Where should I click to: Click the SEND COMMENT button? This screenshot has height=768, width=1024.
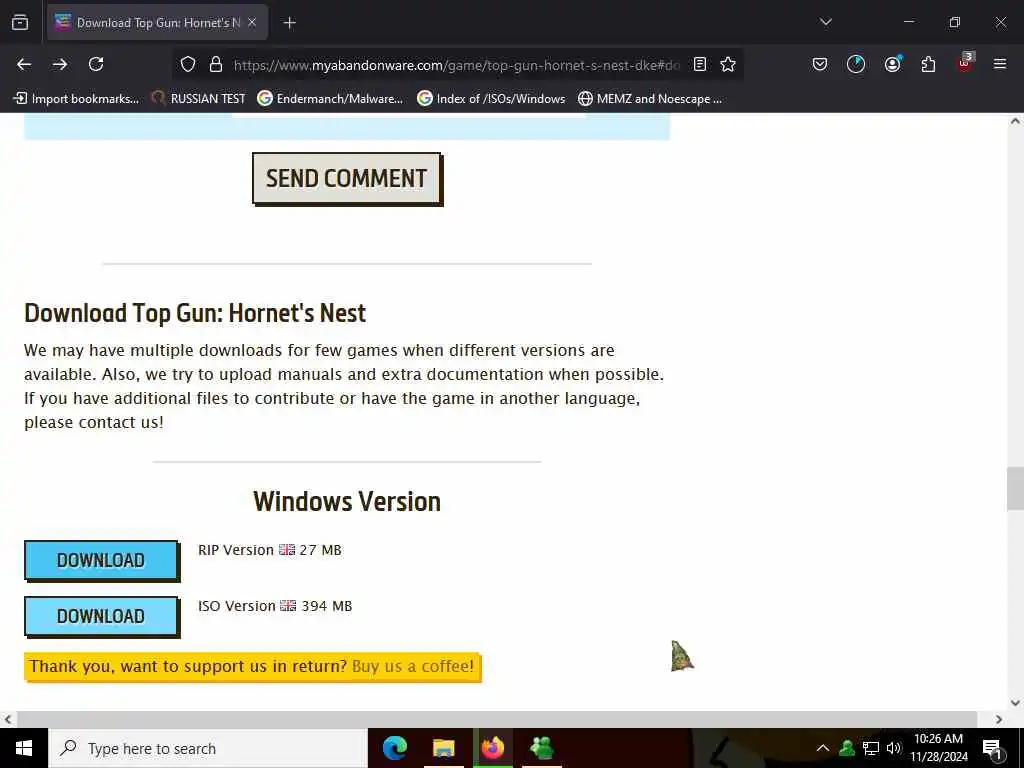pyautogui.click(x=347, y=178)
